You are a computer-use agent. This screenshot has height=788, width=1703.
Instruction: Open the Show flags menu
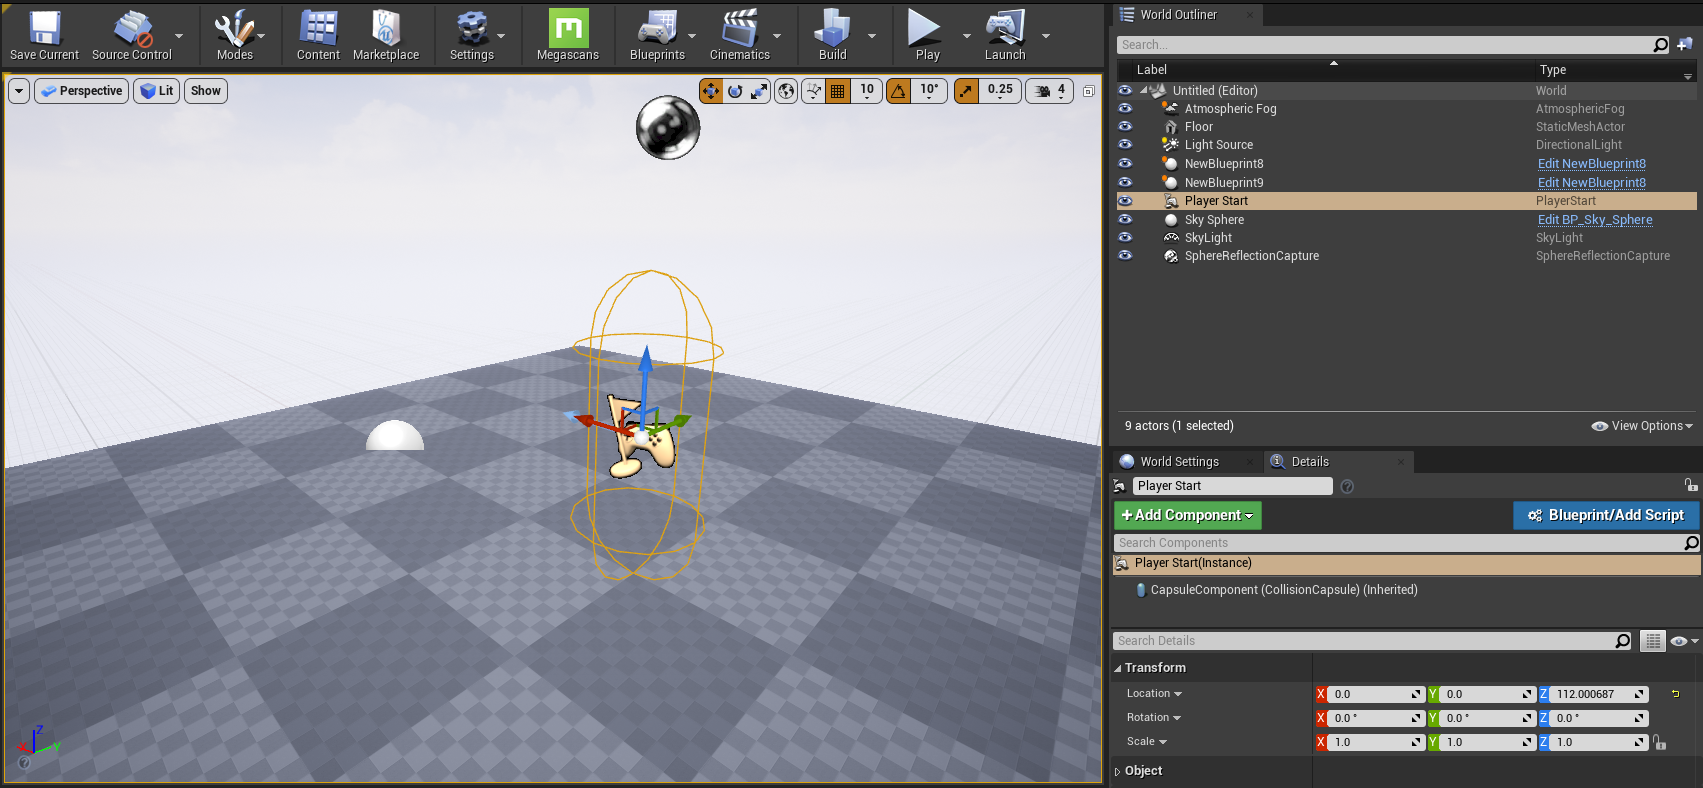click(x=206, y=91)
